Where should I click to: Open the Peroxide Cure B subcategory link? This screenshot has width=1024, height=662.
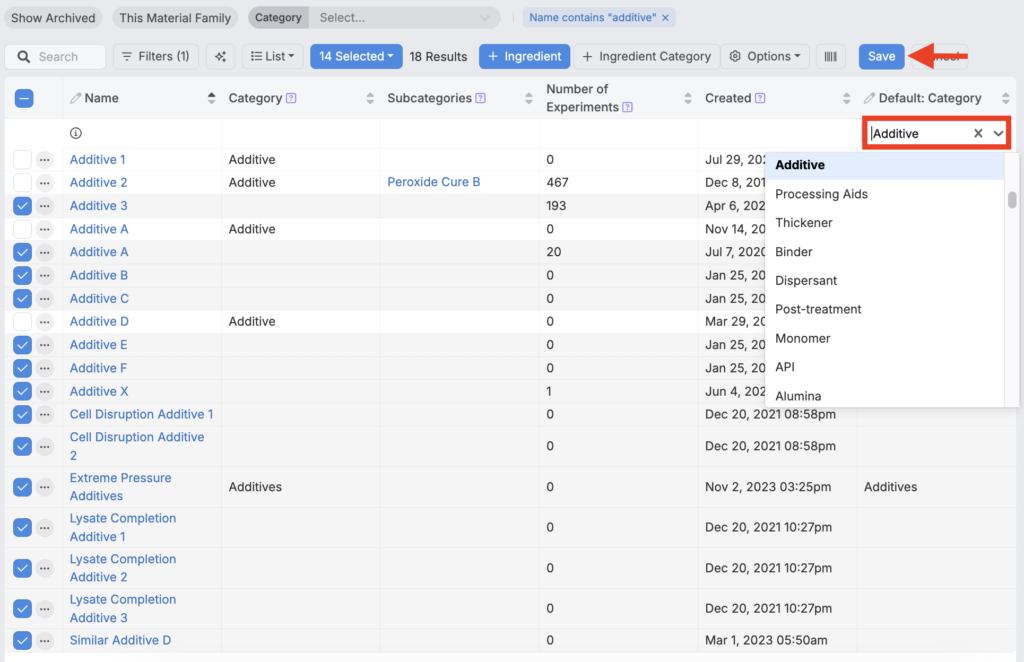pos(434,183)
